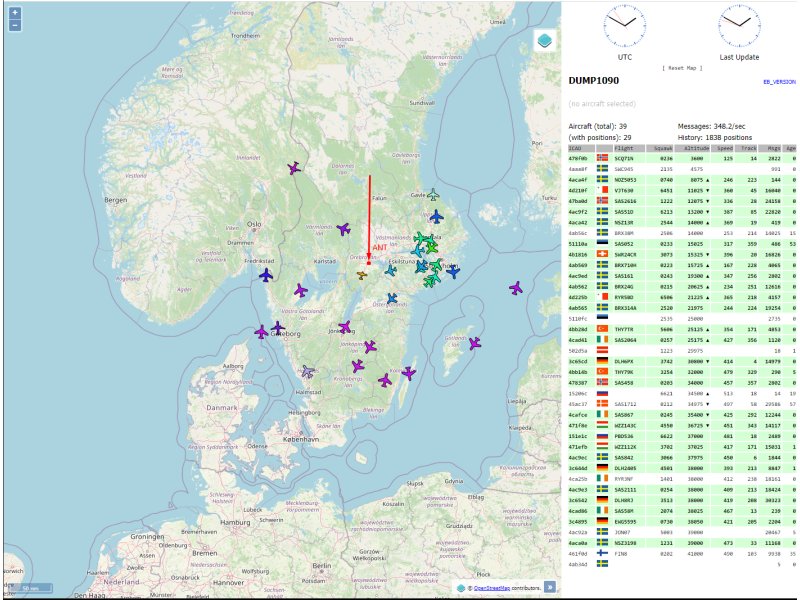Select the aircraft row with ICAO 5110fc
Image resolution: width=800 pixels, height=600 pixels.
pyautogui.click(x=682, y=318)
